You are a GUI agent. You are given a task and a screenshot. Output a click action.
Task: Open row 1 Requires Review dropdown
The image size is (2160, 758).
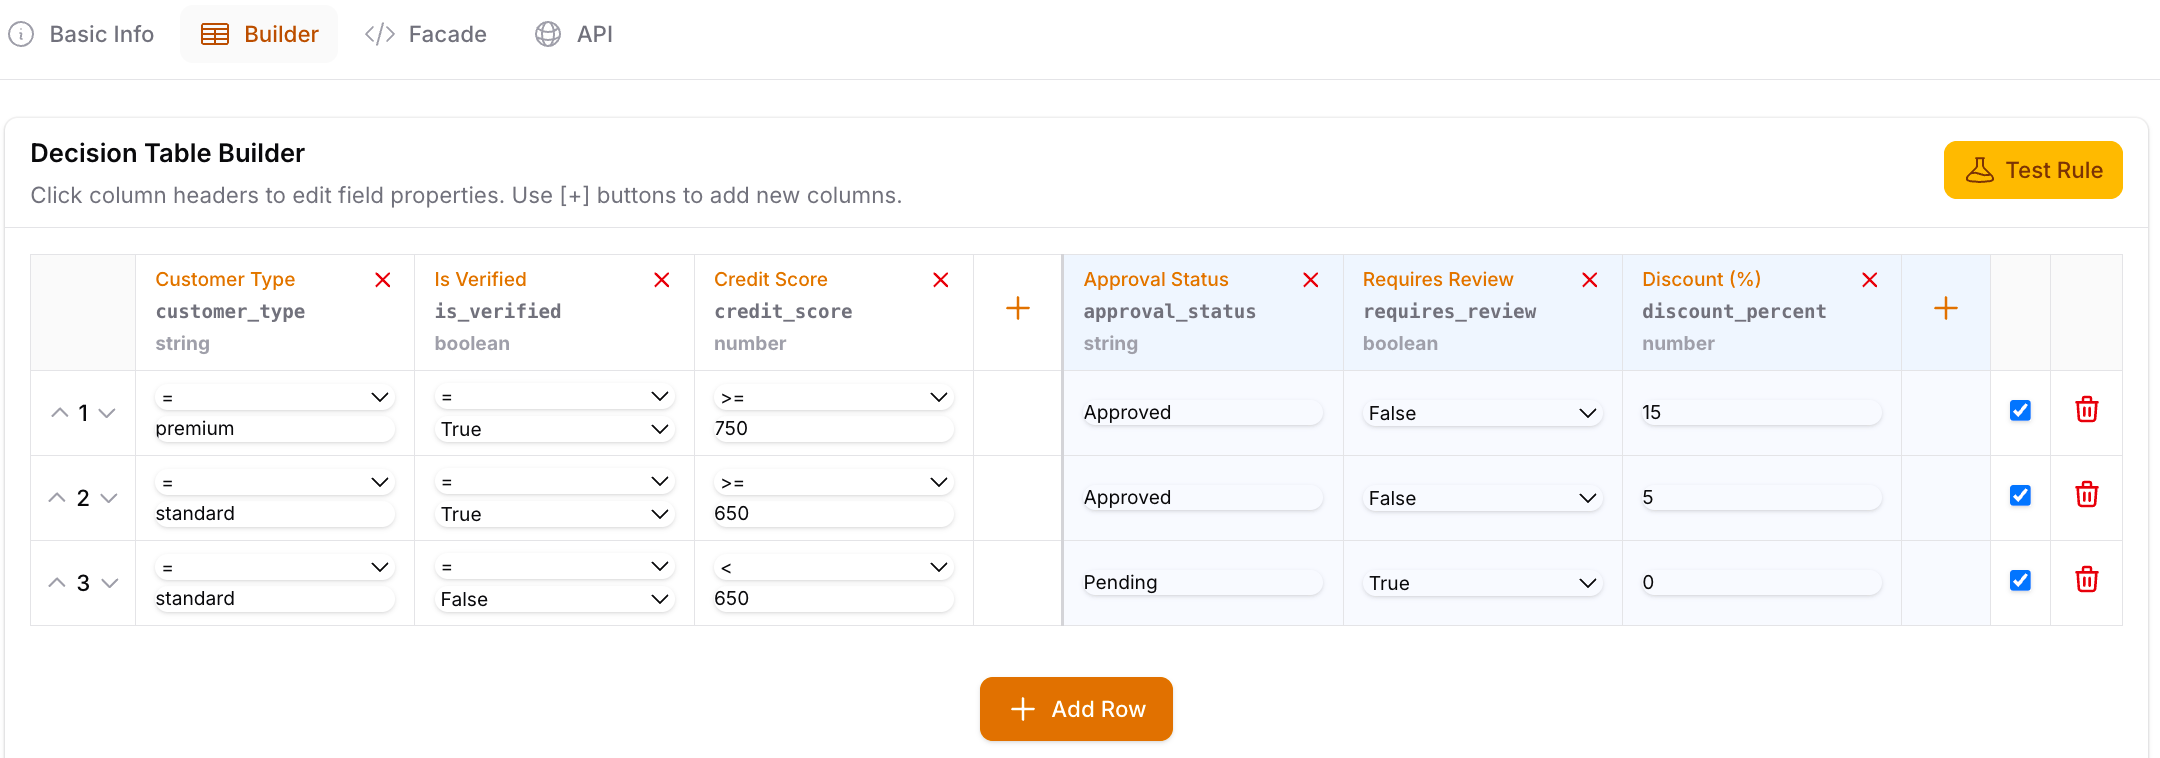pos(1482,413)
